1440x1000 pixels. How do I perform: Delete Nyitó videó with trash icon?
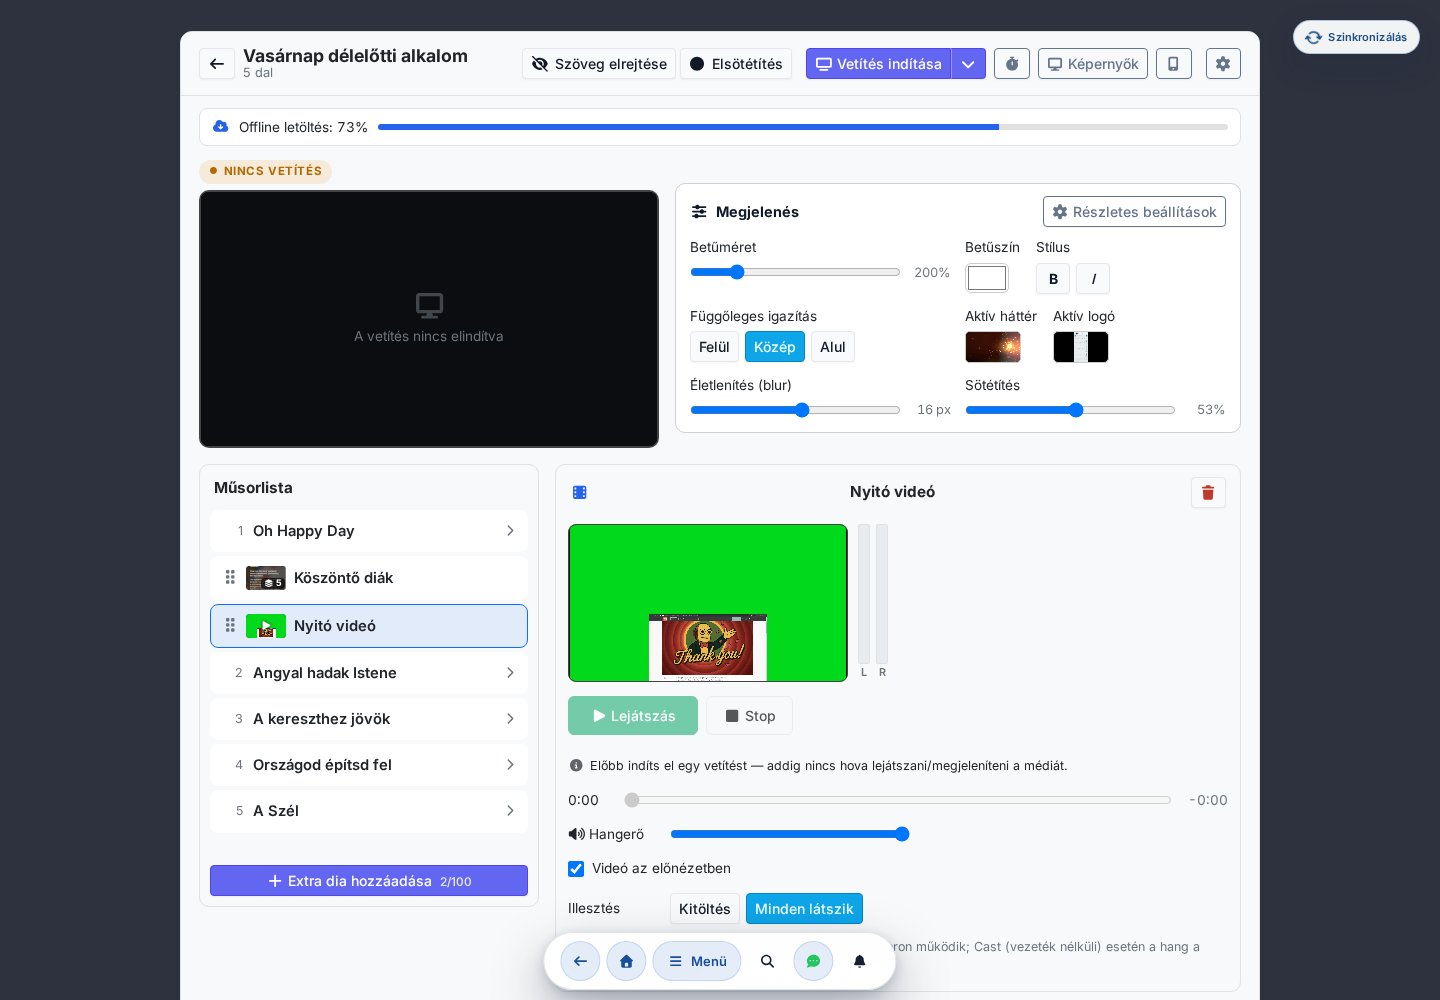(1208, 492)
